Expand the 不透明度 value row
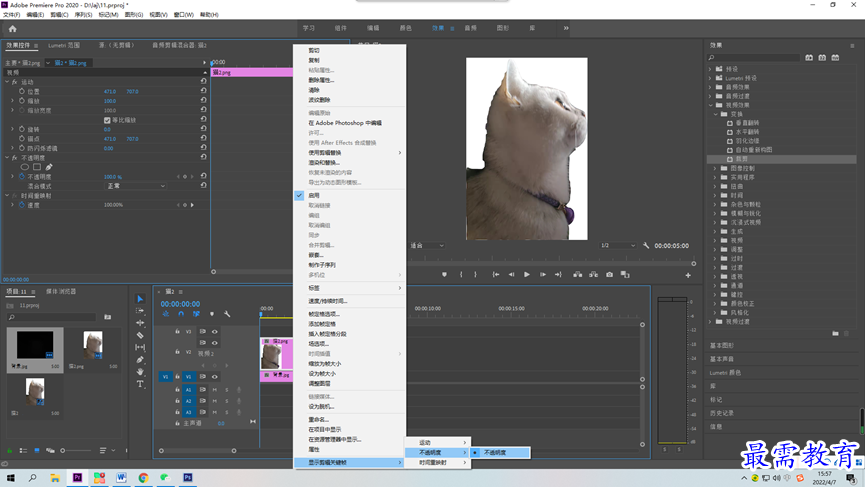865x487 pixels. [13, 176]
